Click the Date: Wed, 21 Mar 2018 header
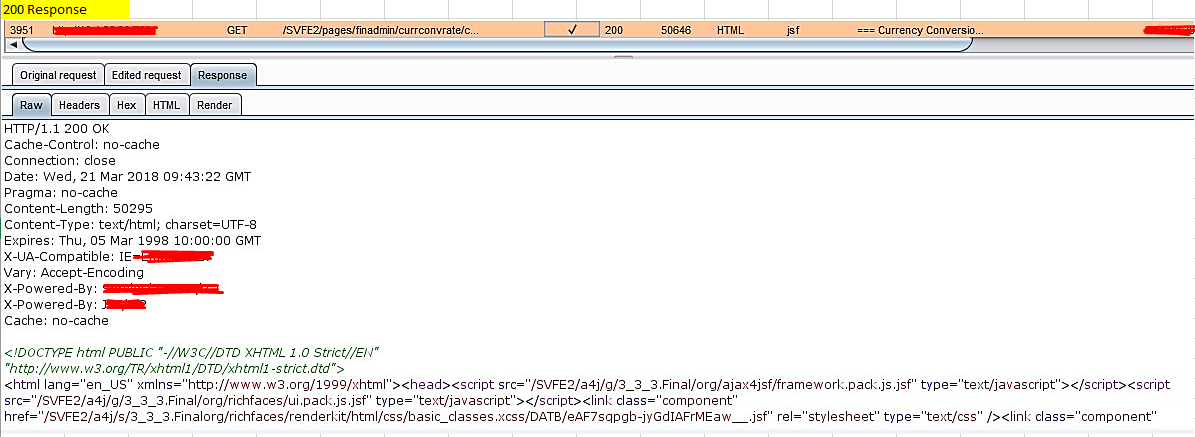This screenshot has height=437, width=1195. pos(127,176)
